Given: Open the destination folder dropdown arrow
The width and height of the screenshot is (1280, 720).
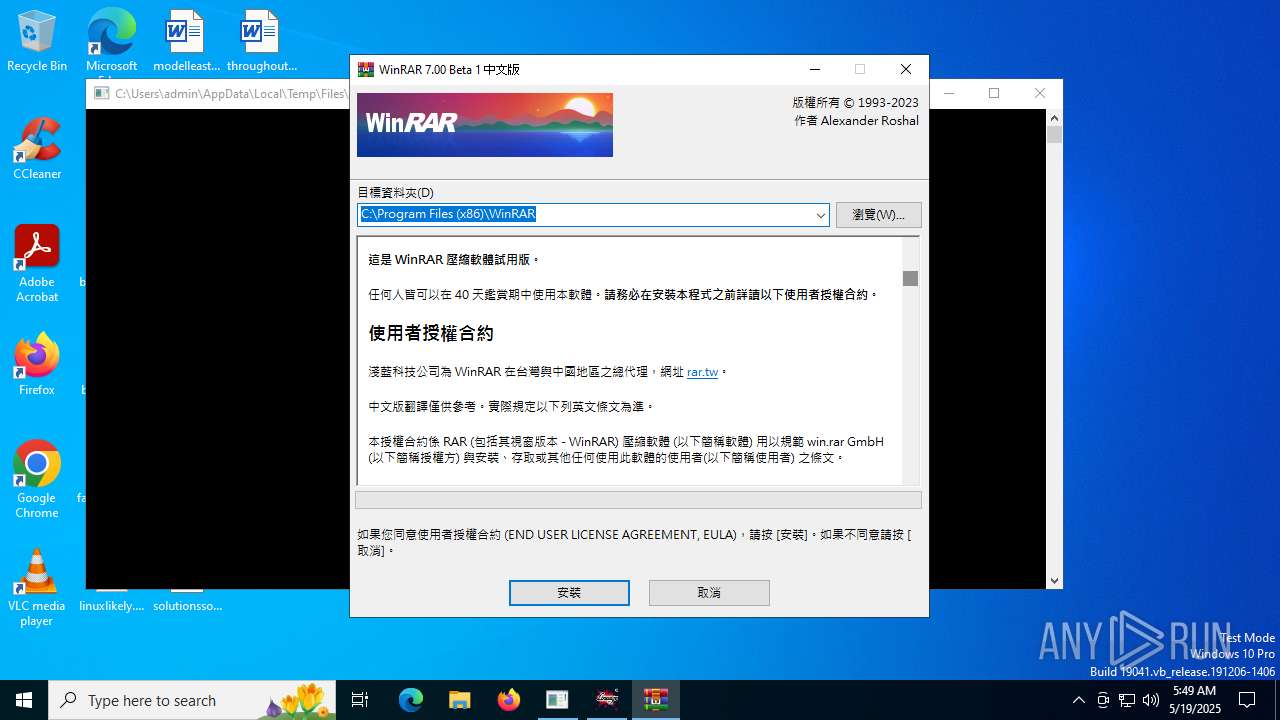Looking at the screenshot, I should (x=820, y=215).
